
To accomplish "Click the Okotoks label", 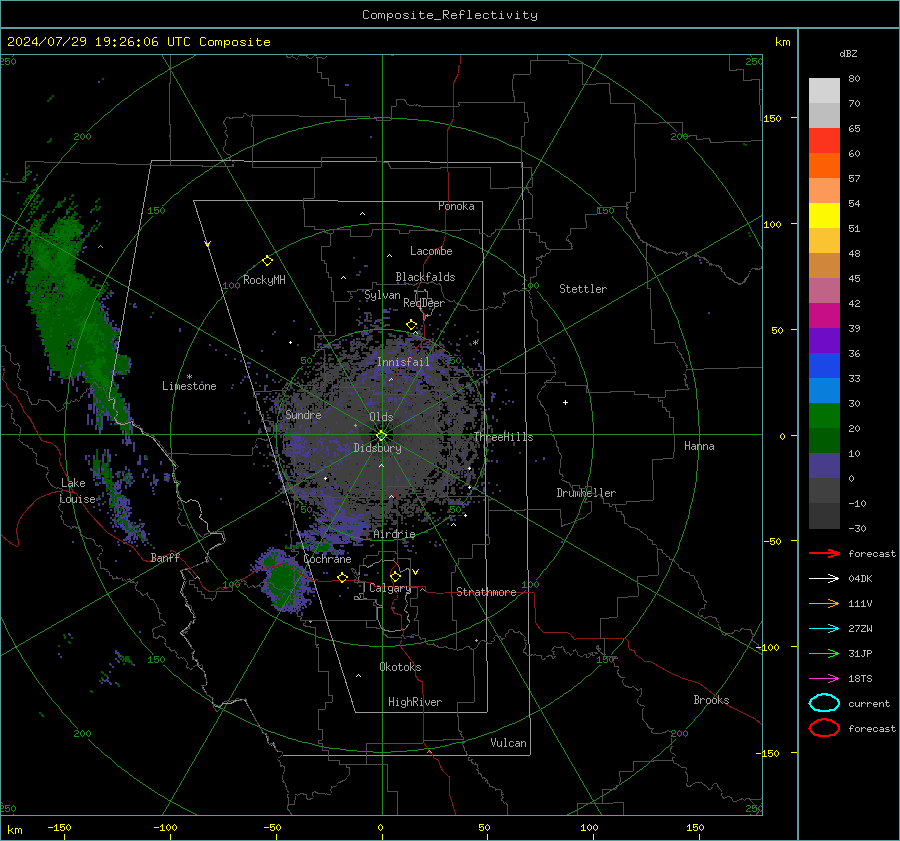I will coord(400,667).
